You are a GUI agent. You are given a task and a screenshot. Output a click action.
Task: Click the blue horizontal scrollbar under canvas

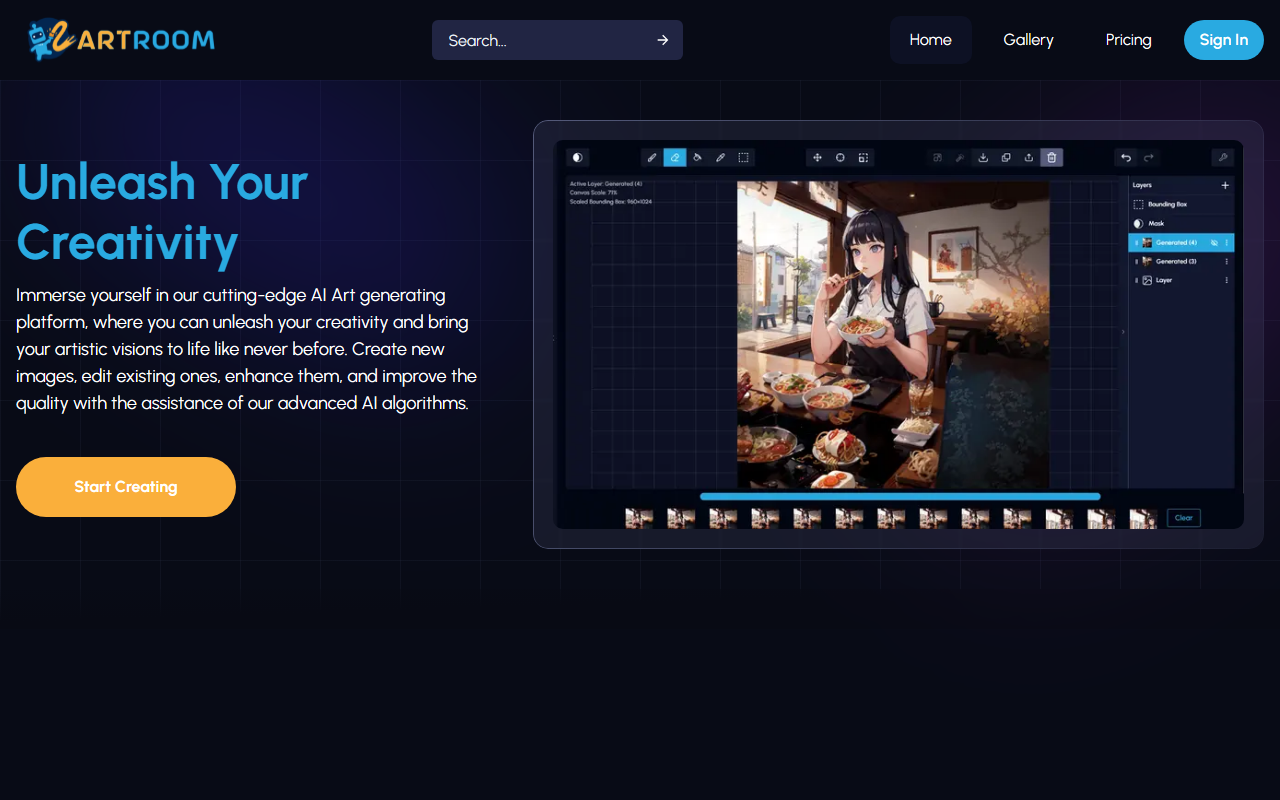(900, 496)
